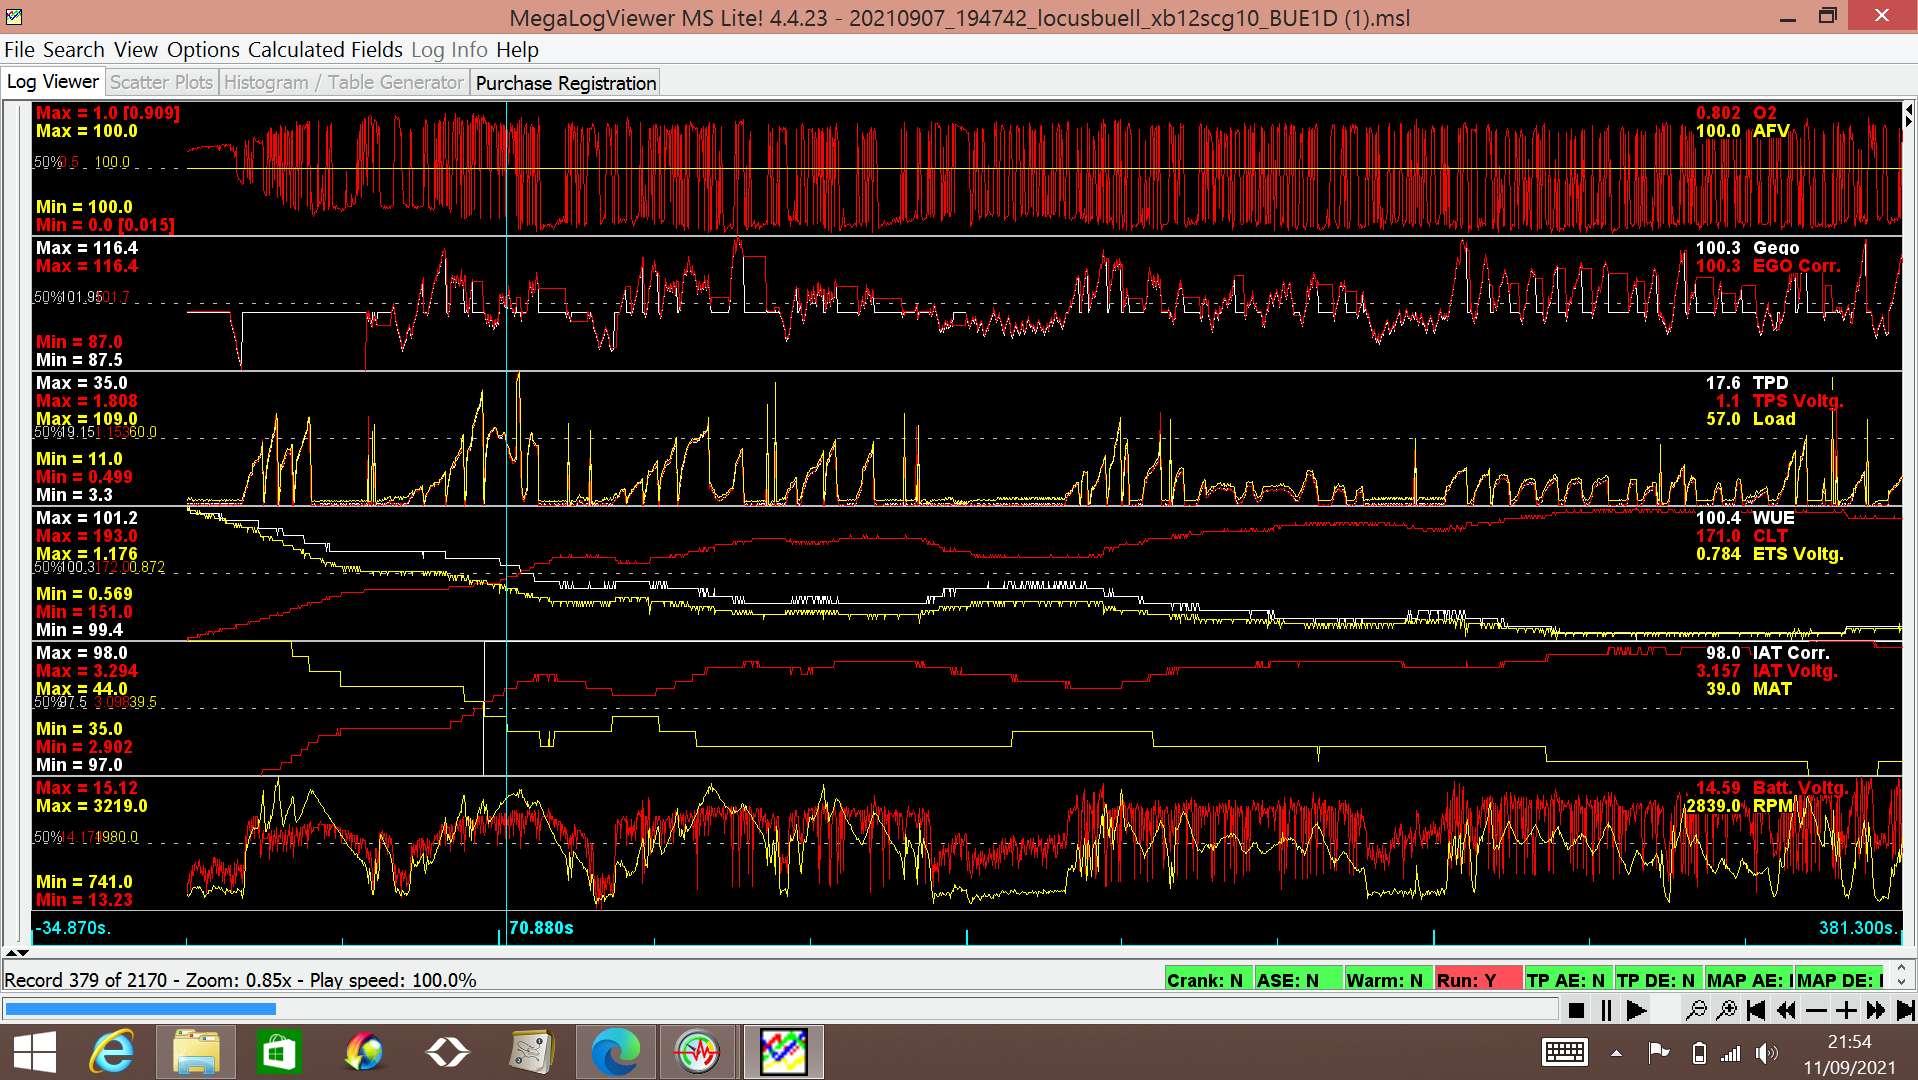The image size is (1918, 1080).
Task: Open Microsoft Edge from the taskbar
Action: (615, 1052)
